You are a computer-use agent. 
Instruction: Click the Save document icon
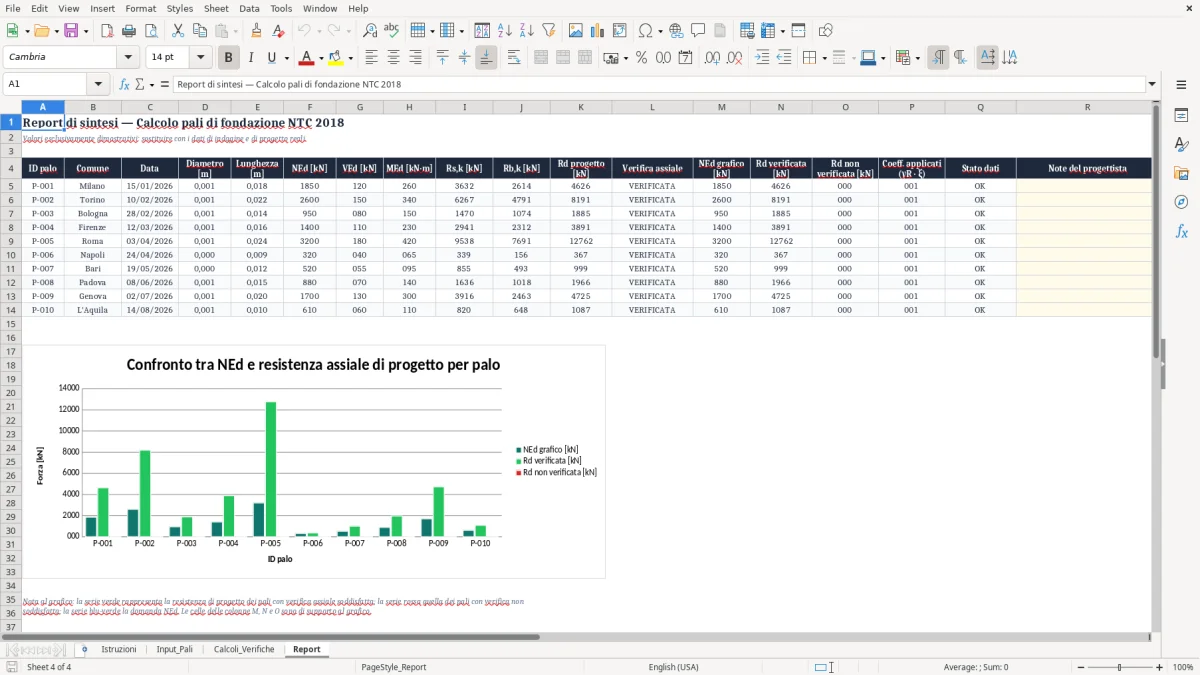tap(71, 31)
